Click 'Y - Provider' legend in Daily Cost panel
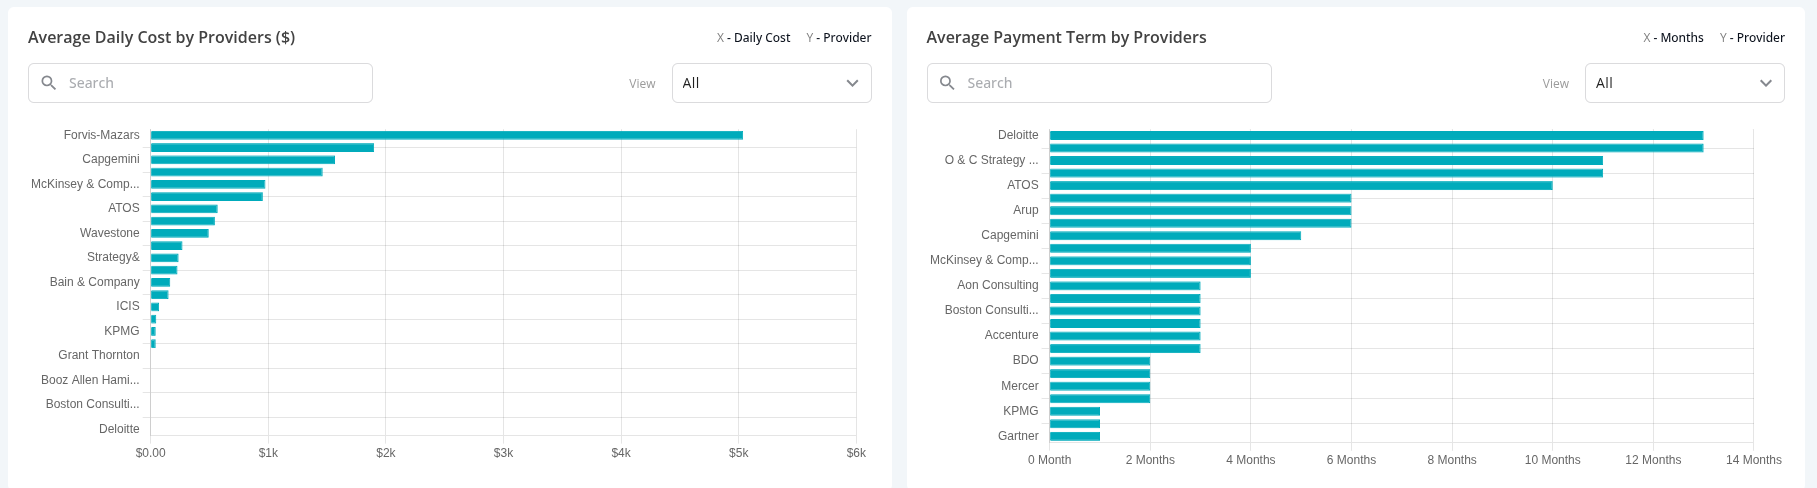The height and width of the screenshot is (488, 1817). (x=839, y=38)
